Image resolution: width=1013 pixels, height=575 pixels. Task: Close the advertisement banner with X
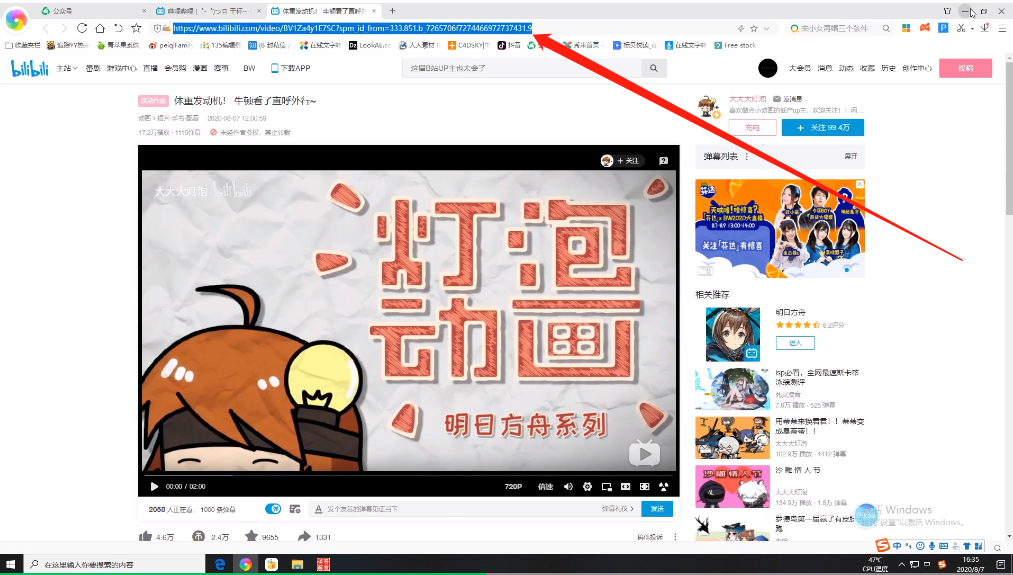tap(860, 184)
